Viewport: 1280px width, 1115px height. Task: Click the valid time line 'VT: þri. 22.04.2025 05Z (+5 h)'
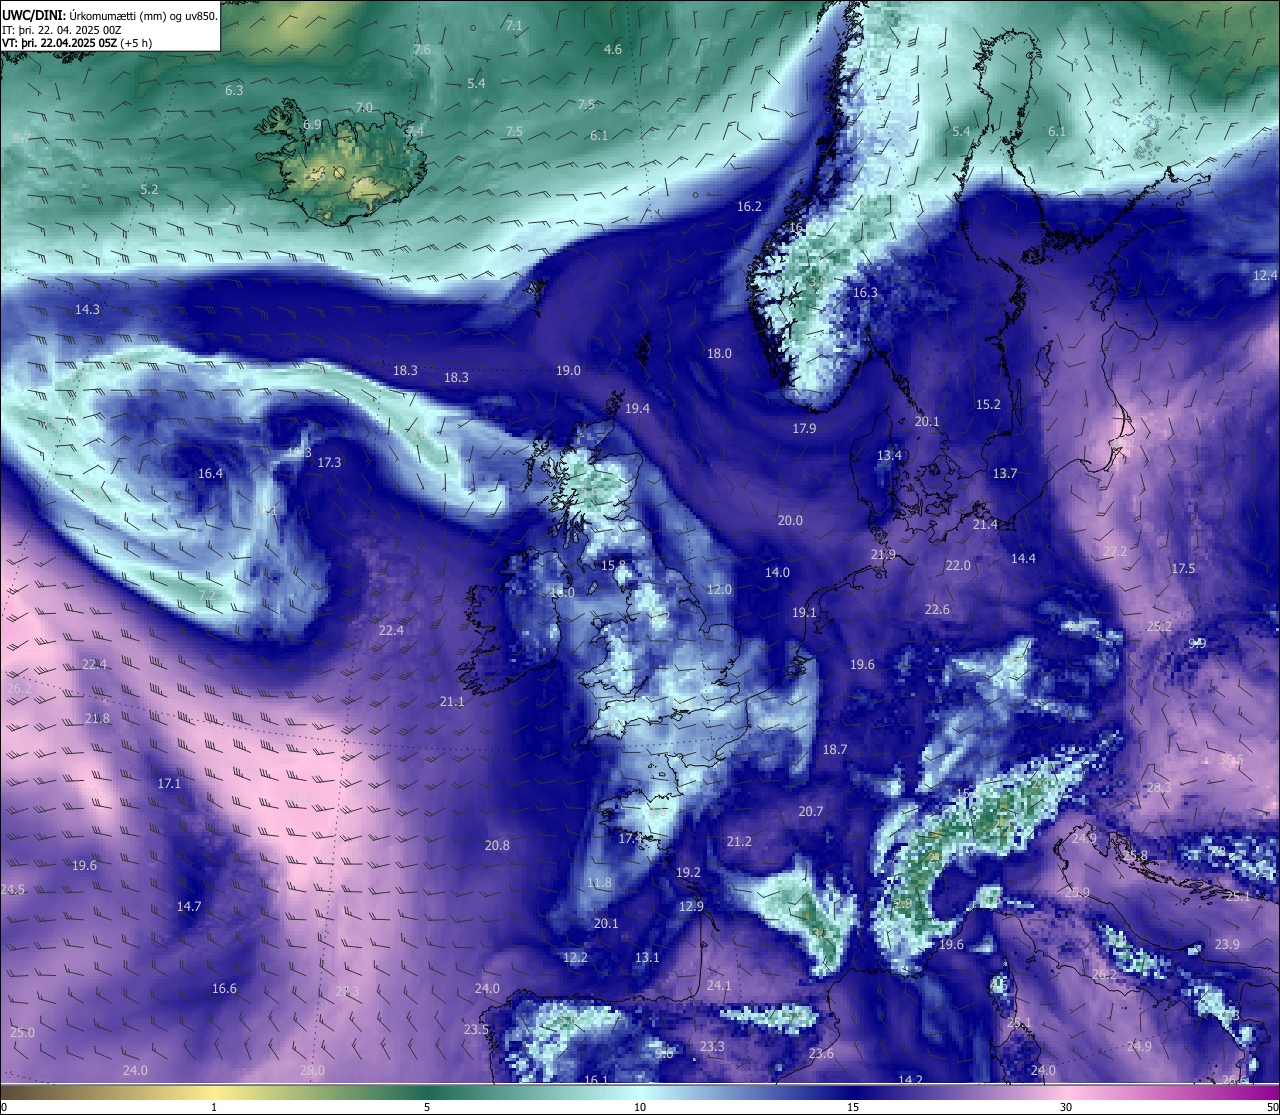coord(77,43)
